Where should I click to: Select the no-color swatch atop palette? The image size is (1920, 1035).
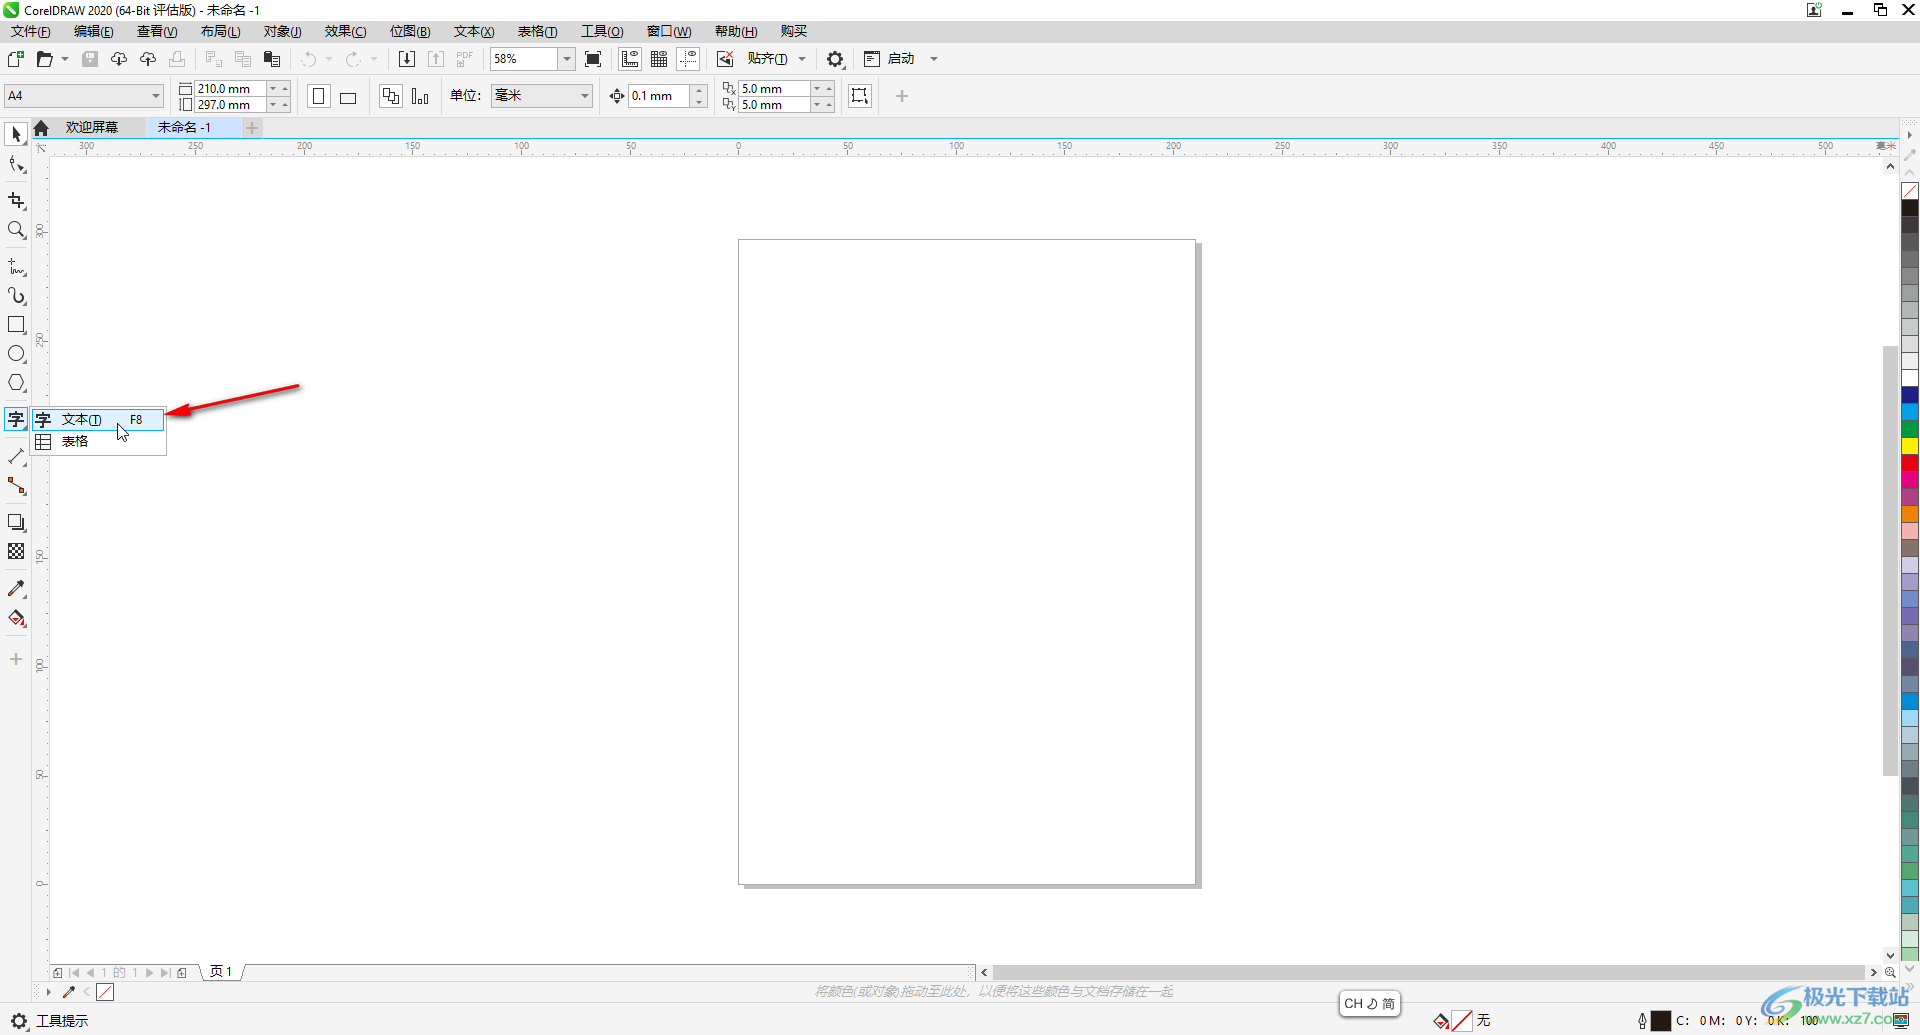[x=1910, y=190]
